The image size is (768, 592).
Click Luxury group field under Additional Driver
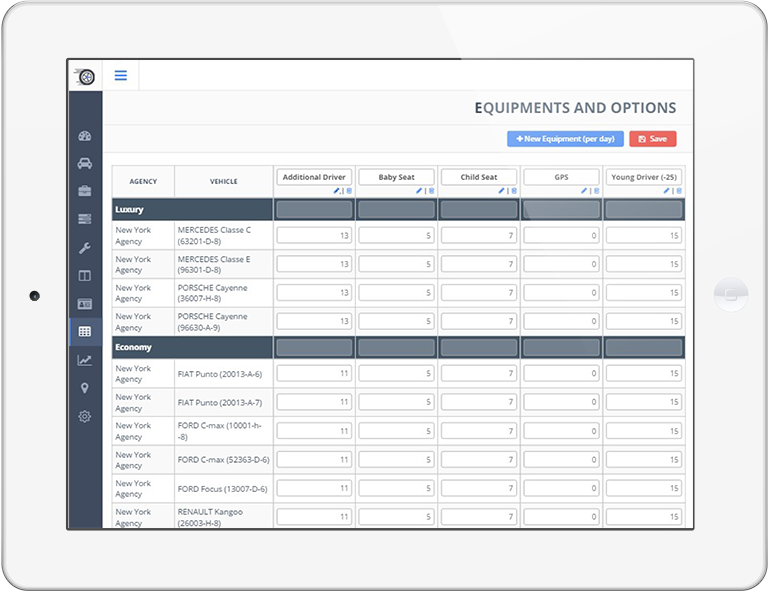pos(315,209)
